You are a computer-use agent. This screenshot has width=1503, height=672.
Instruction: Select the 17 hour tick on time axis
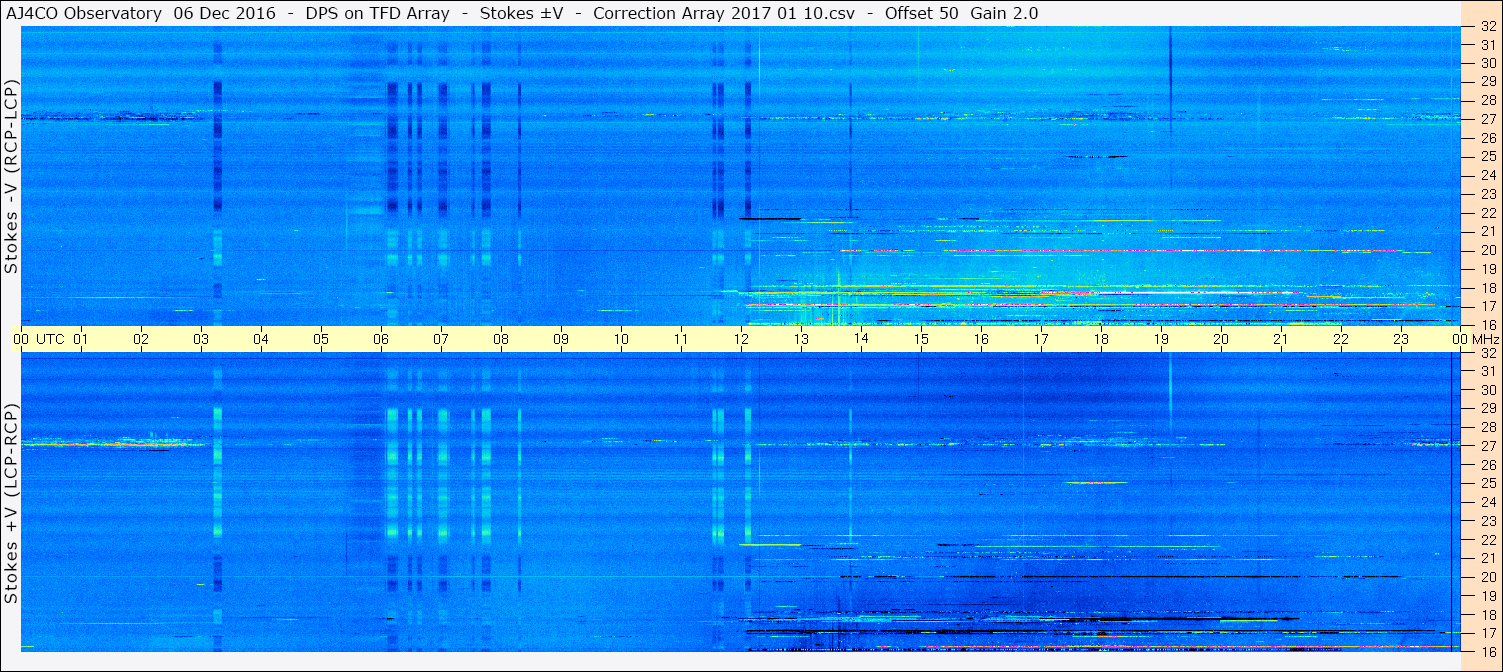(1041, 339)
